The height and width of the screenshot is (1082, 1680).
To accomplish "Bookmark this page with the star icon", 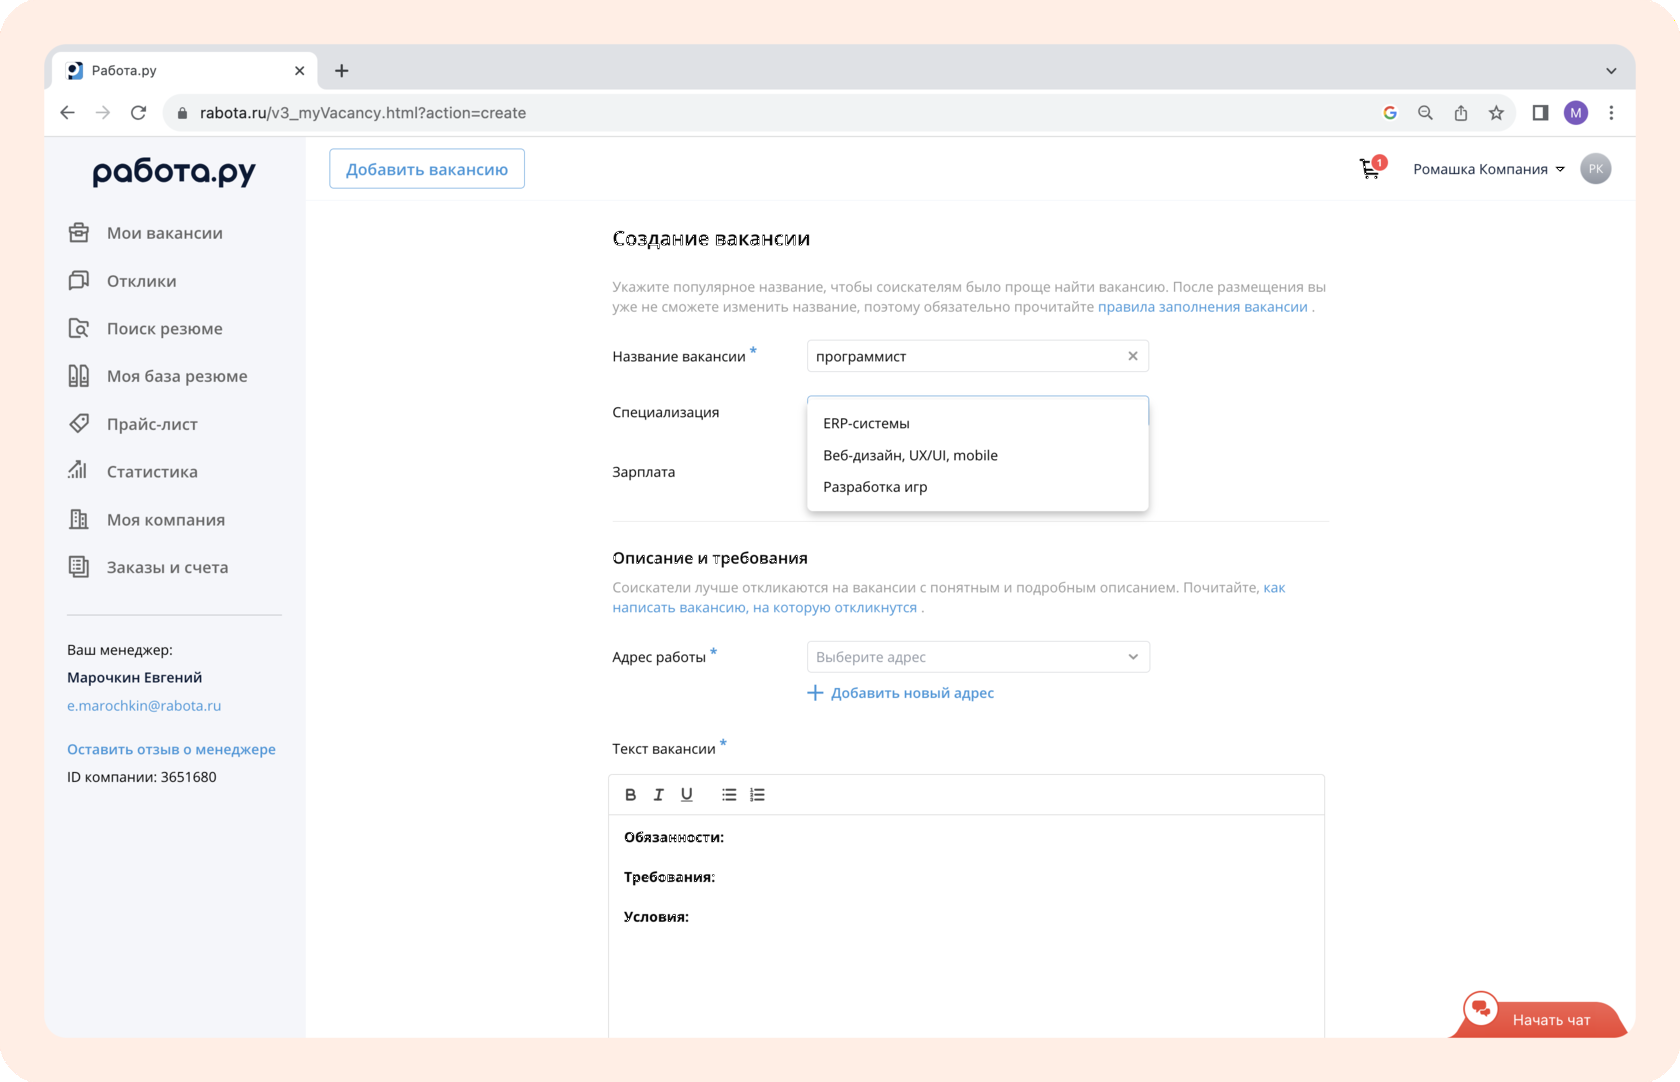I will (1496, 113).
